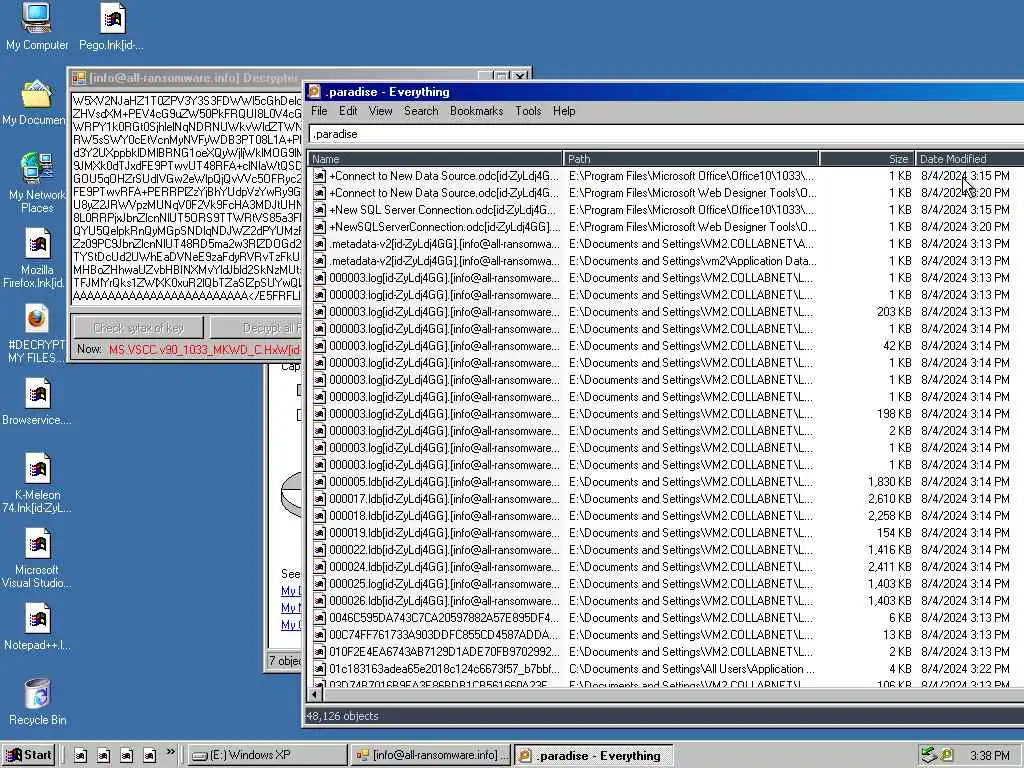Select the 000025.ldb file row

pyautogui.click(x=666, y=584)
